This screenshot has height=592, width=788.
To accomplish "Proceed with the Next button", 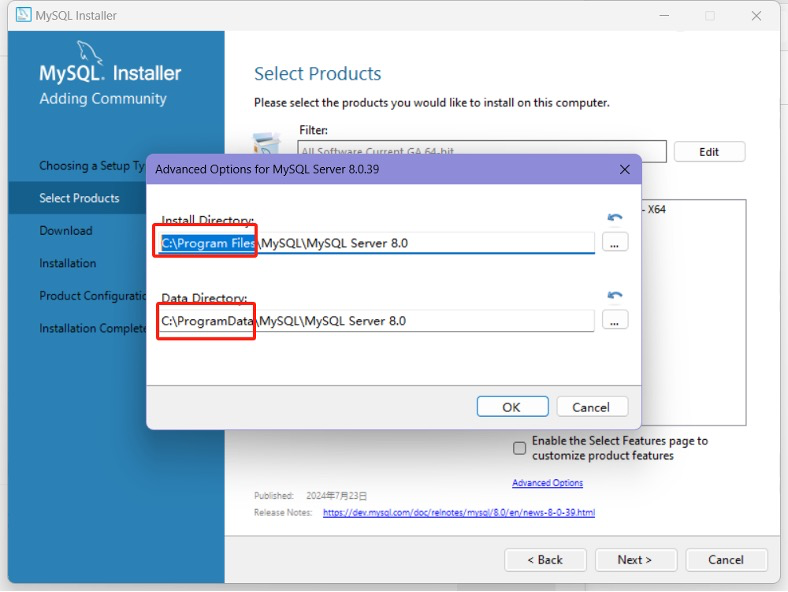I will (635, 560).
